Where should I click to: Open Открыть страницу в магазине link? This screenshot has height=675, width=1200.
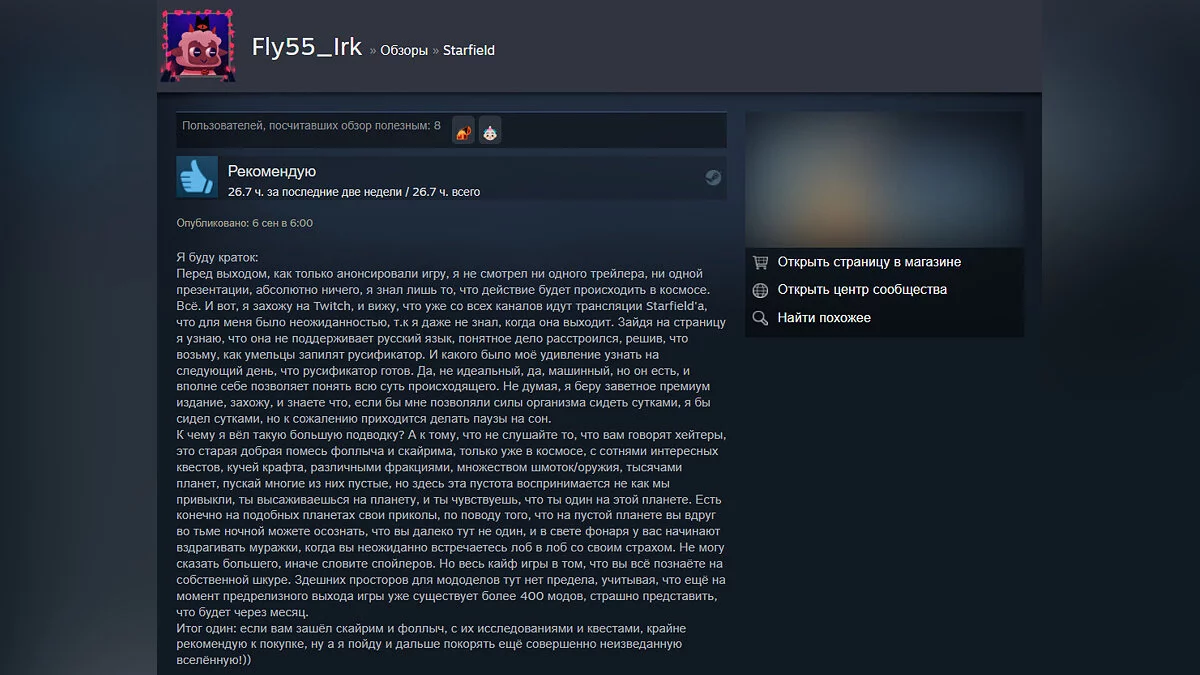[869, 262]
